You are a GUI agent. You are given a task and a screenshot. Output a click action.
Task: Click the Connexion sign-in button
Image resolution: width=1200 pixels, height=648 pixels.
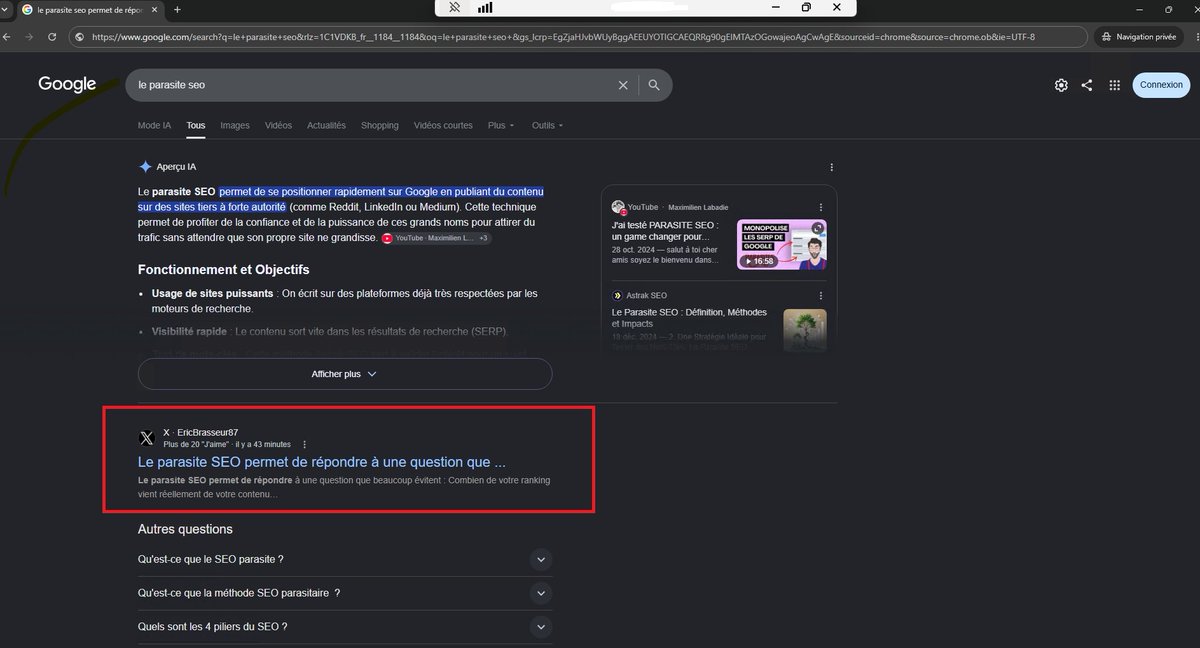(x=1161, y=85)
